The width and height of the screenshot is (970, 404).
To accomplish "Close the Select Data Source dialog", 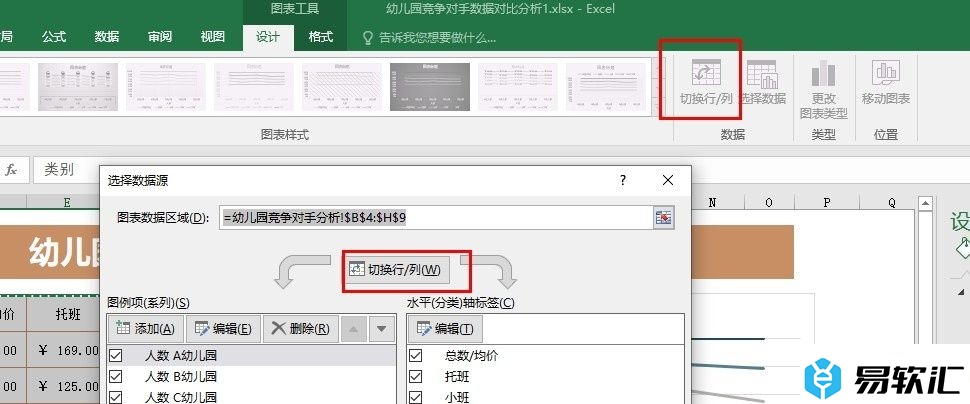I will click(x=667, y=181).
